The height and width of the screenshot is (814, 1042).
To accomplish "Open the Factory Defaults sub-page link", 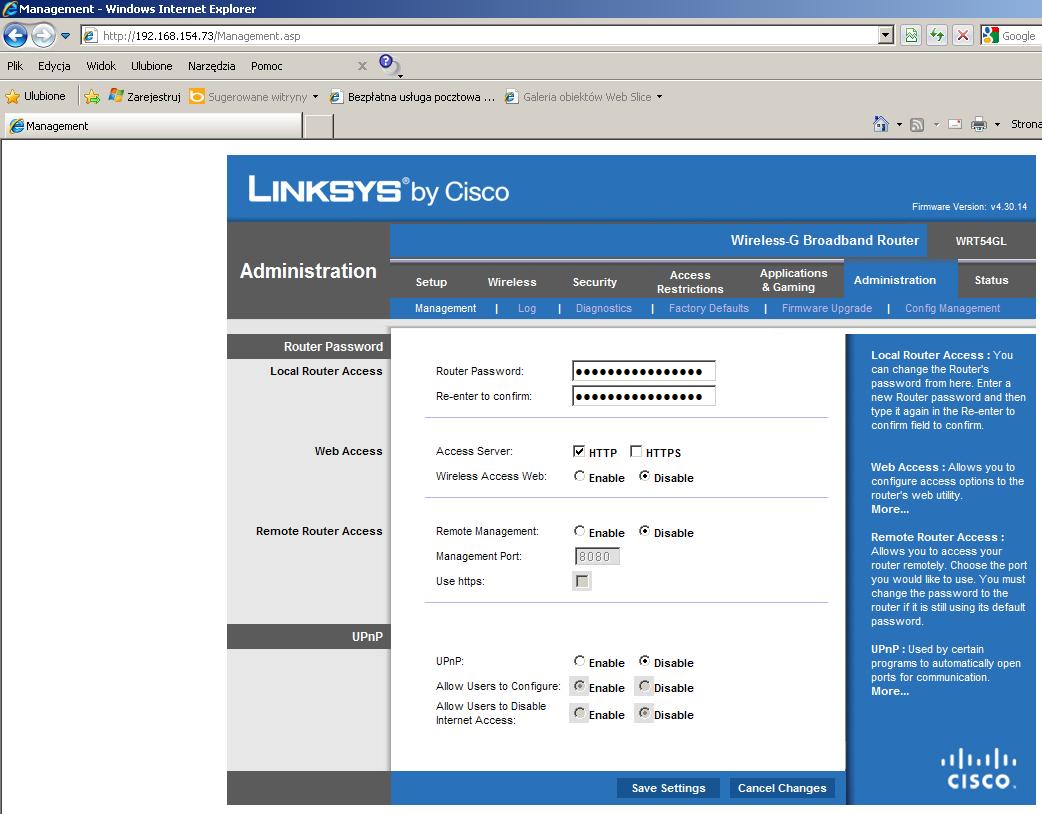I will tap(708, 308).
